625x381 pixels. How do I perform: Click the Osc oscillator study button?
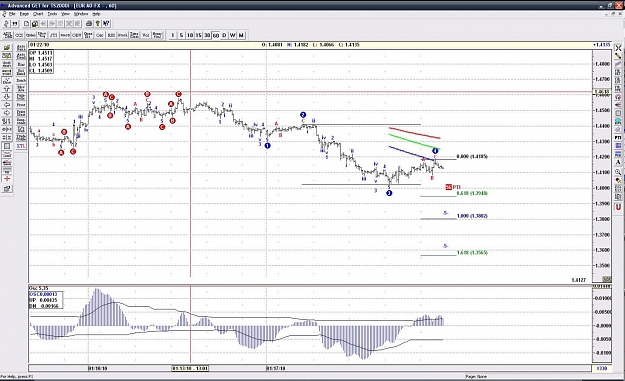click(100, 35)
